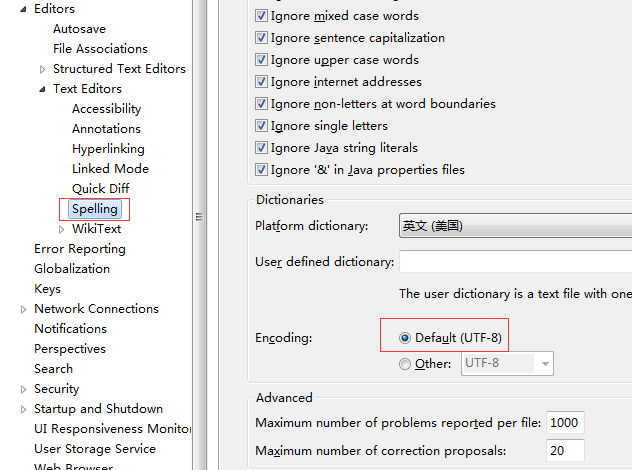Click the sash handle between panes

point(199,217)
